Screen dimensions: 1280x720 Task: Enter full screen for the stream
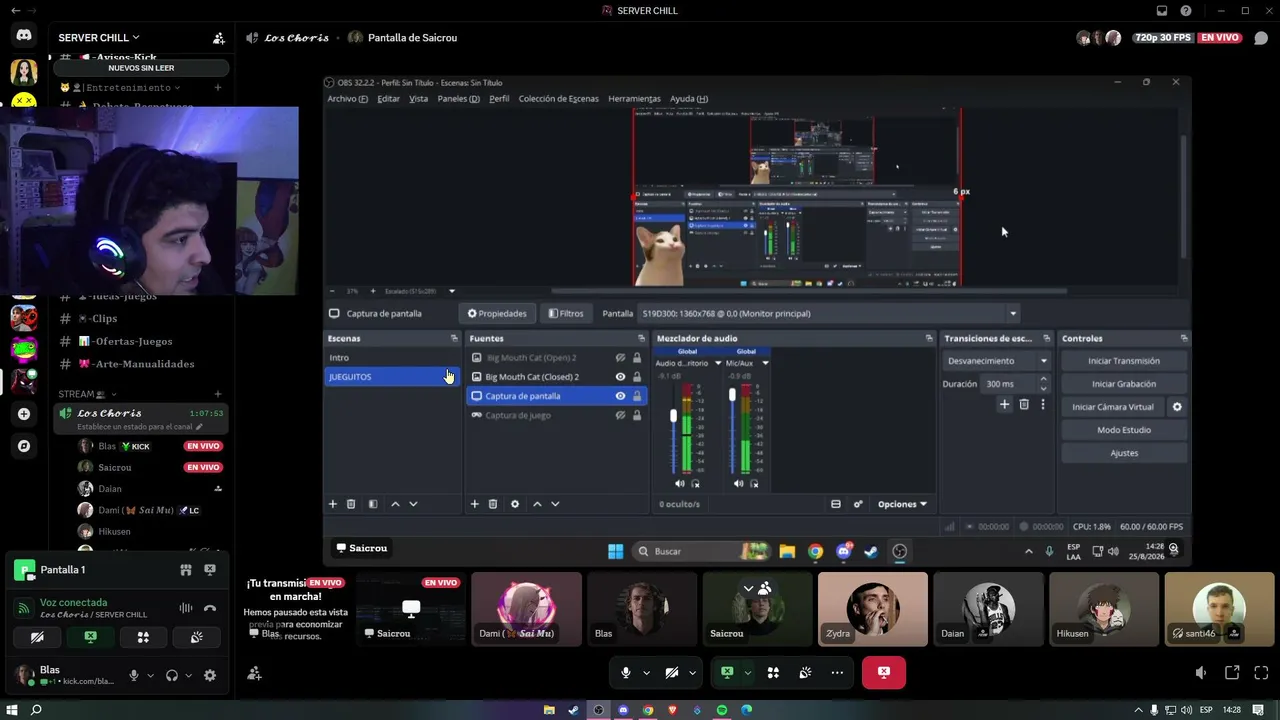[1261, 673]
